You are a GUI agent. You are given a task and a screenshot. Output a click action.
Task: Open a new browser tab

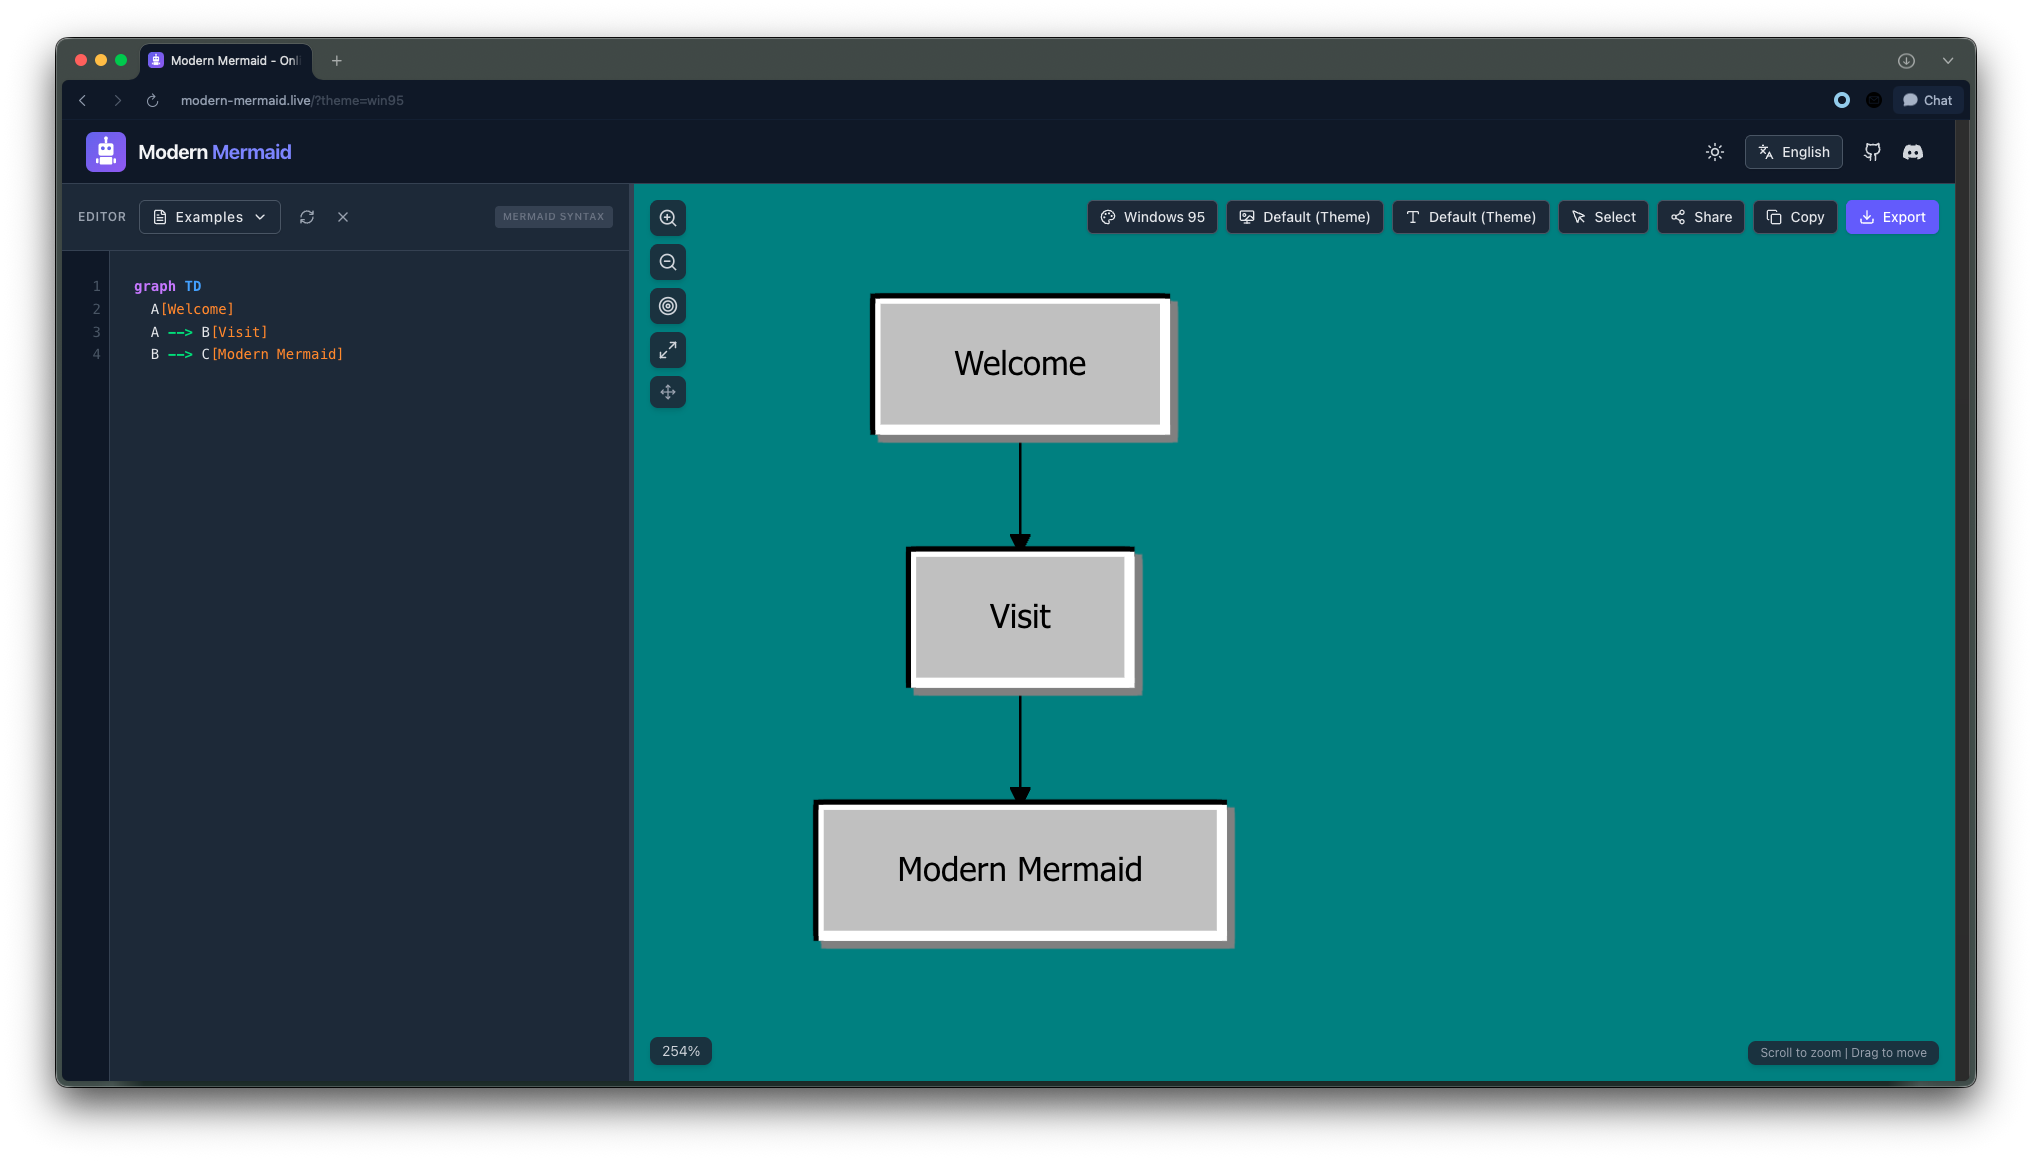coord(337,60)
